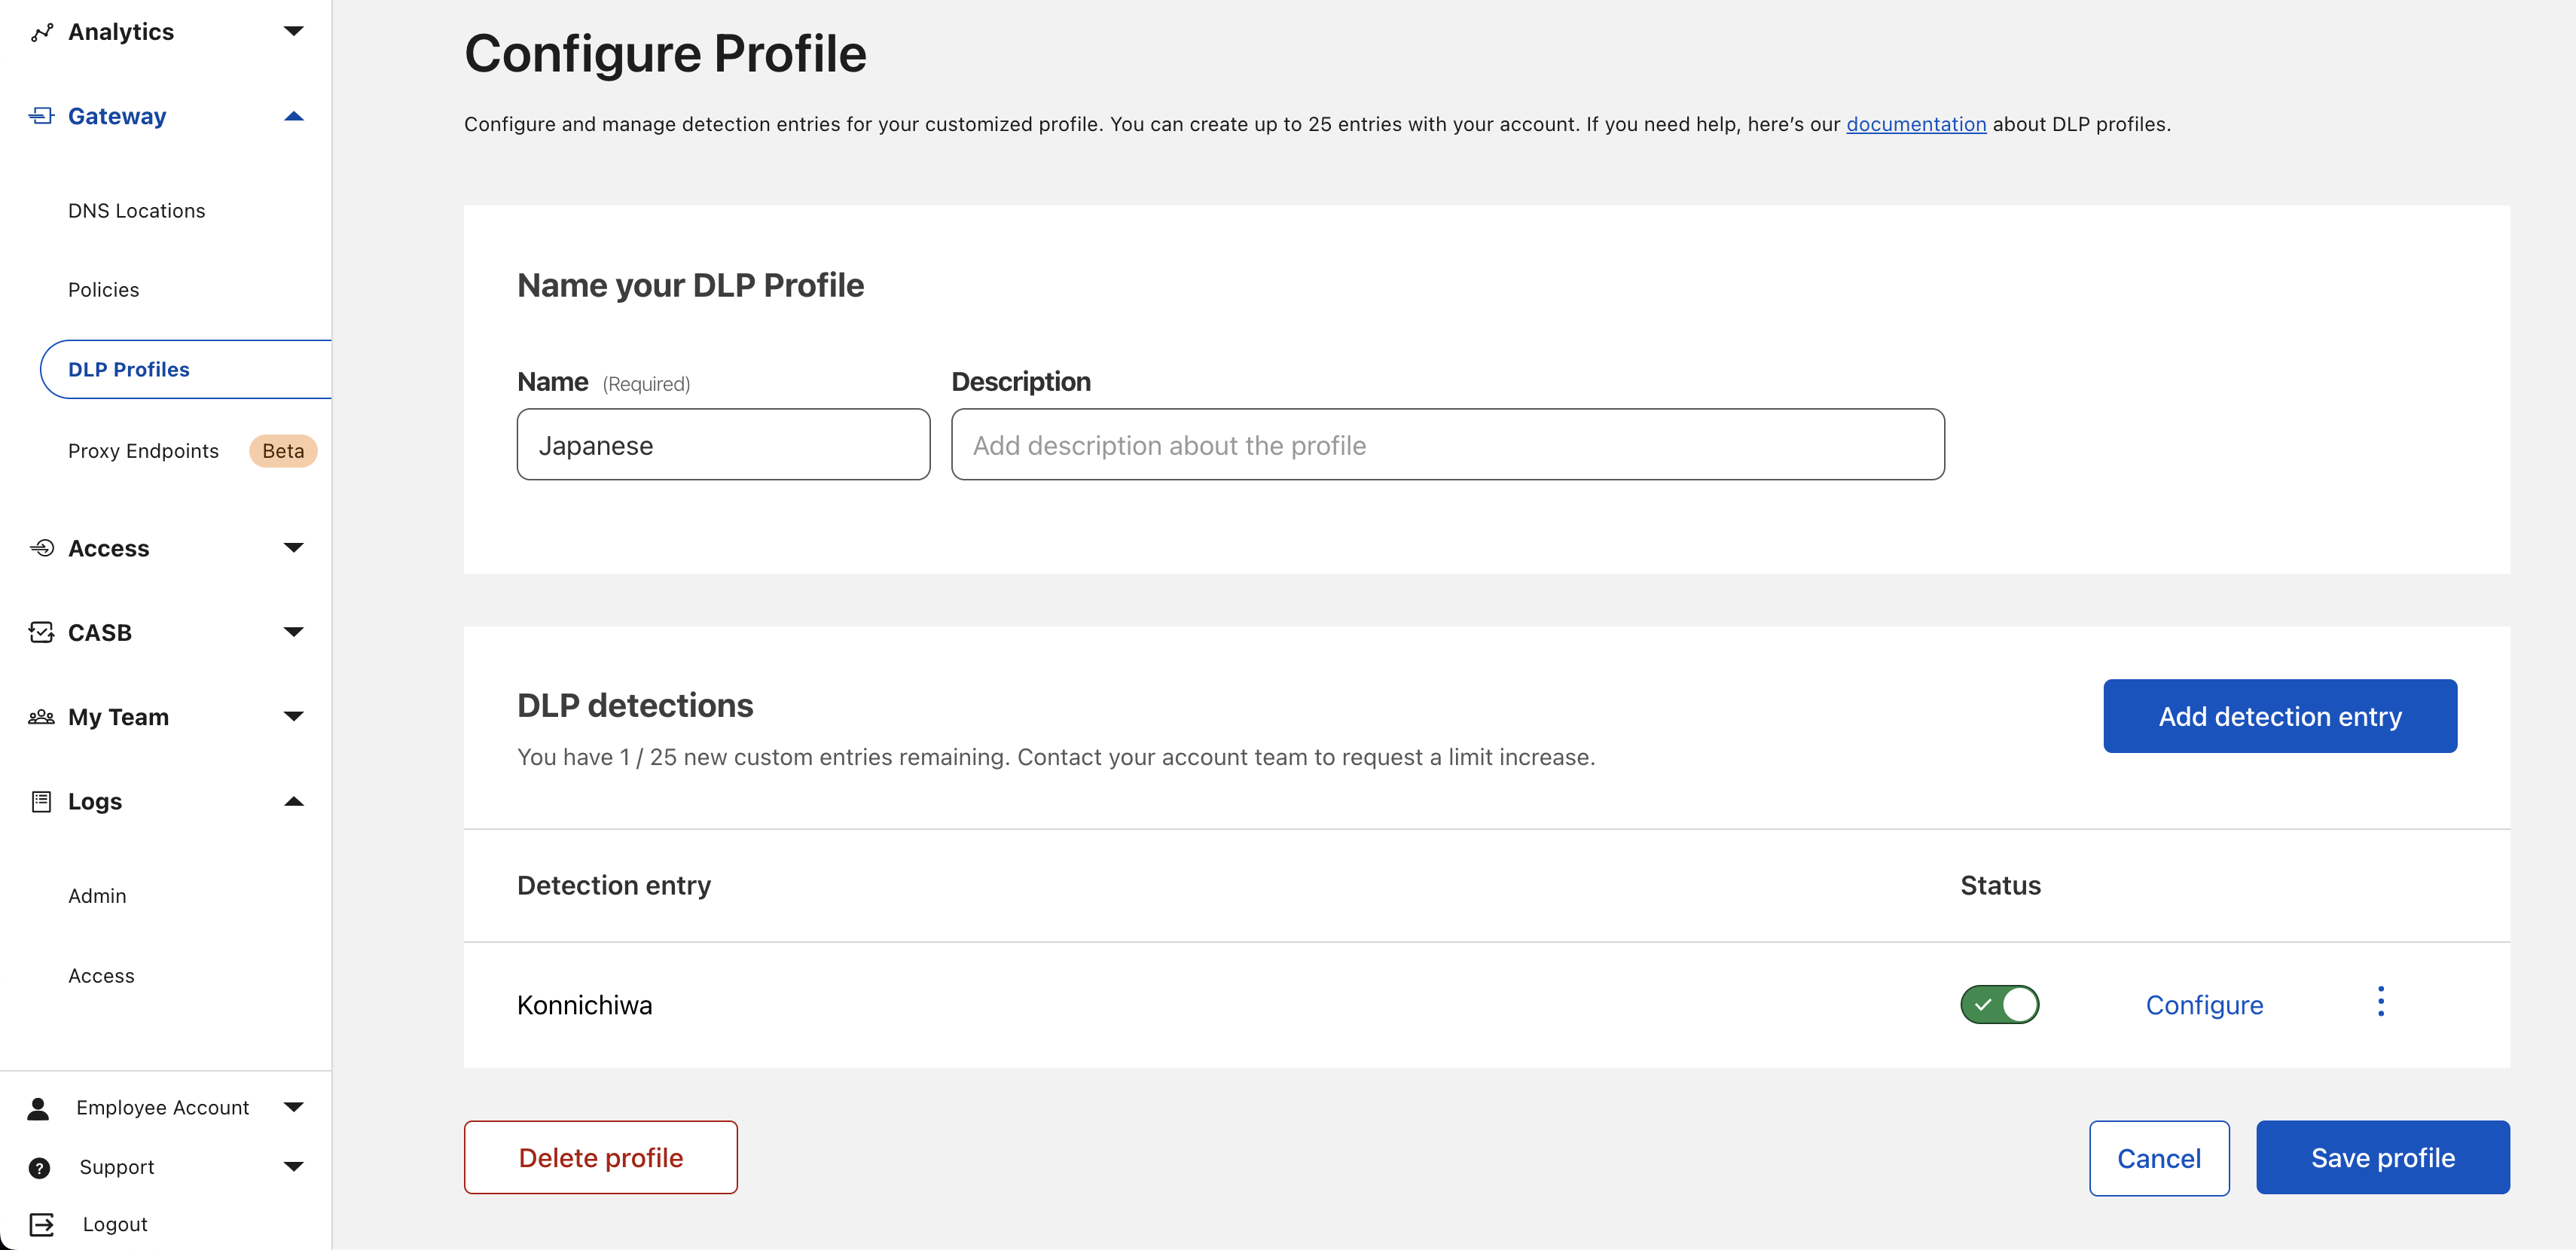2576x1250 pixels.
Task: Click the My Team people icon
Action: 41,716
